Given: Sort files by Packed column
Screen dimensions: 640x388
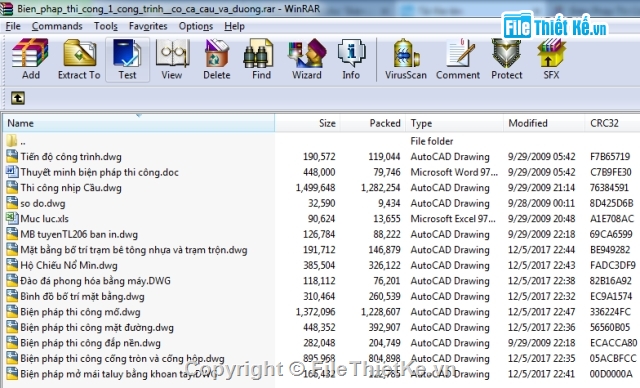Looking at the screenshot, I should click(373, 123).
